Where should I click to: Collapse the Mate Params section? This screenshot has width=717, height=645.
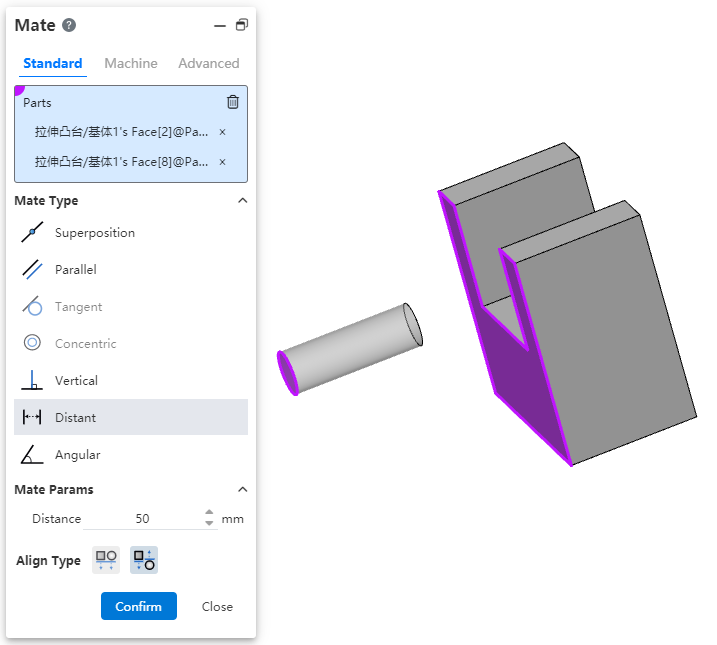(x=243, y=490)
